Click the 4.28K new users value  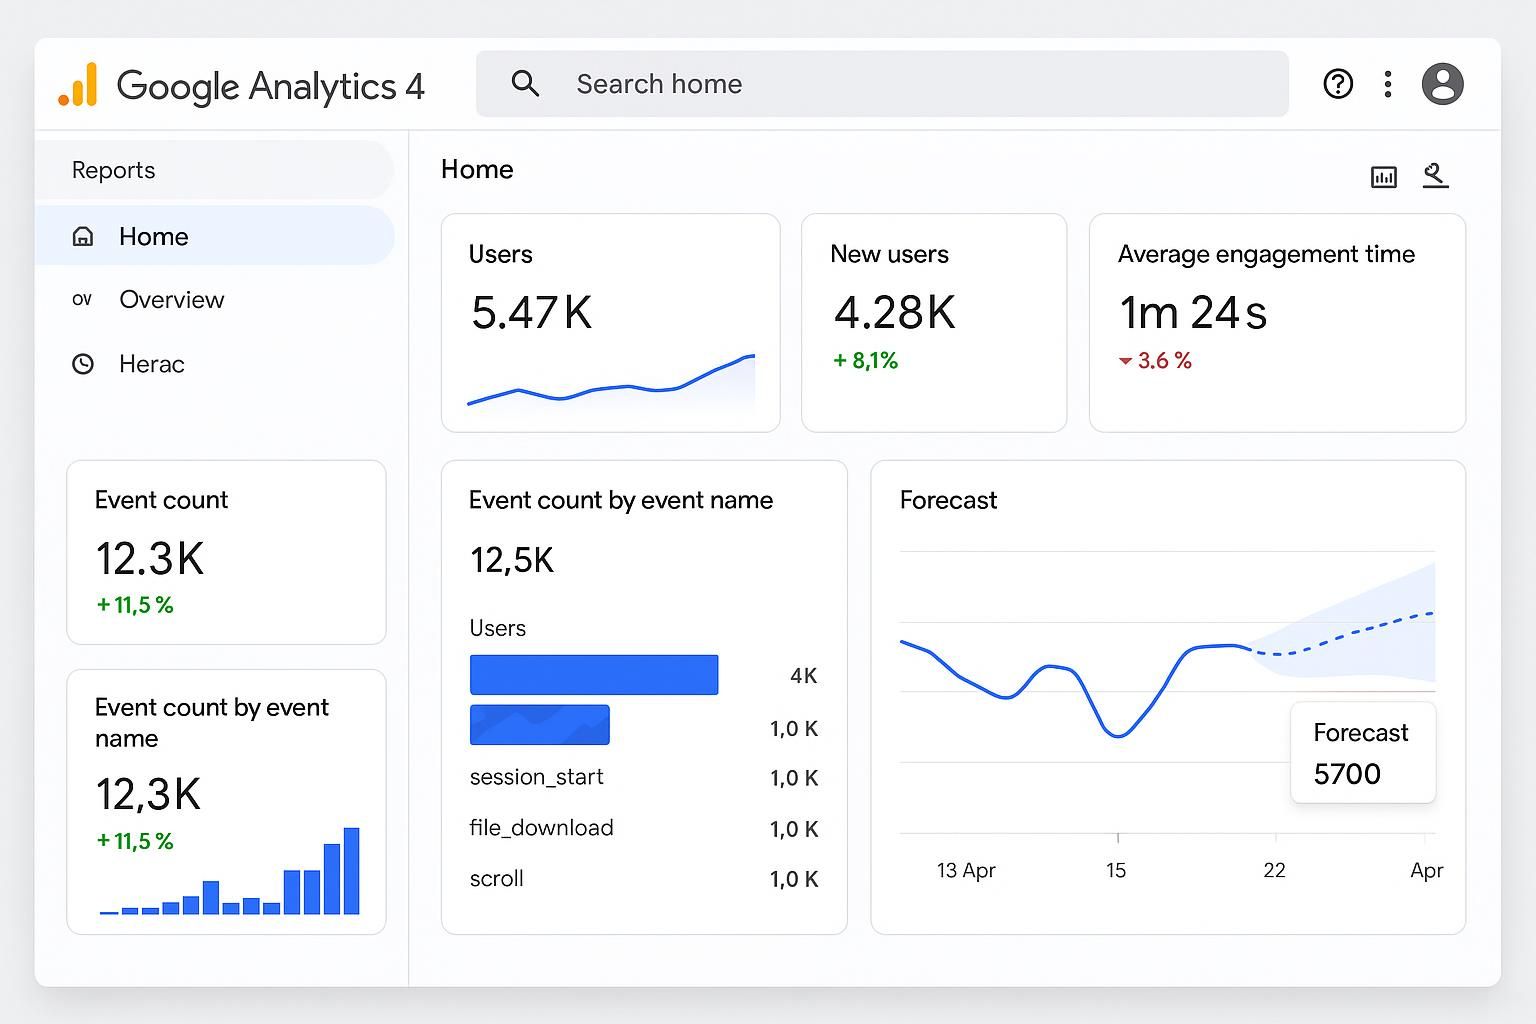(894, 313)
